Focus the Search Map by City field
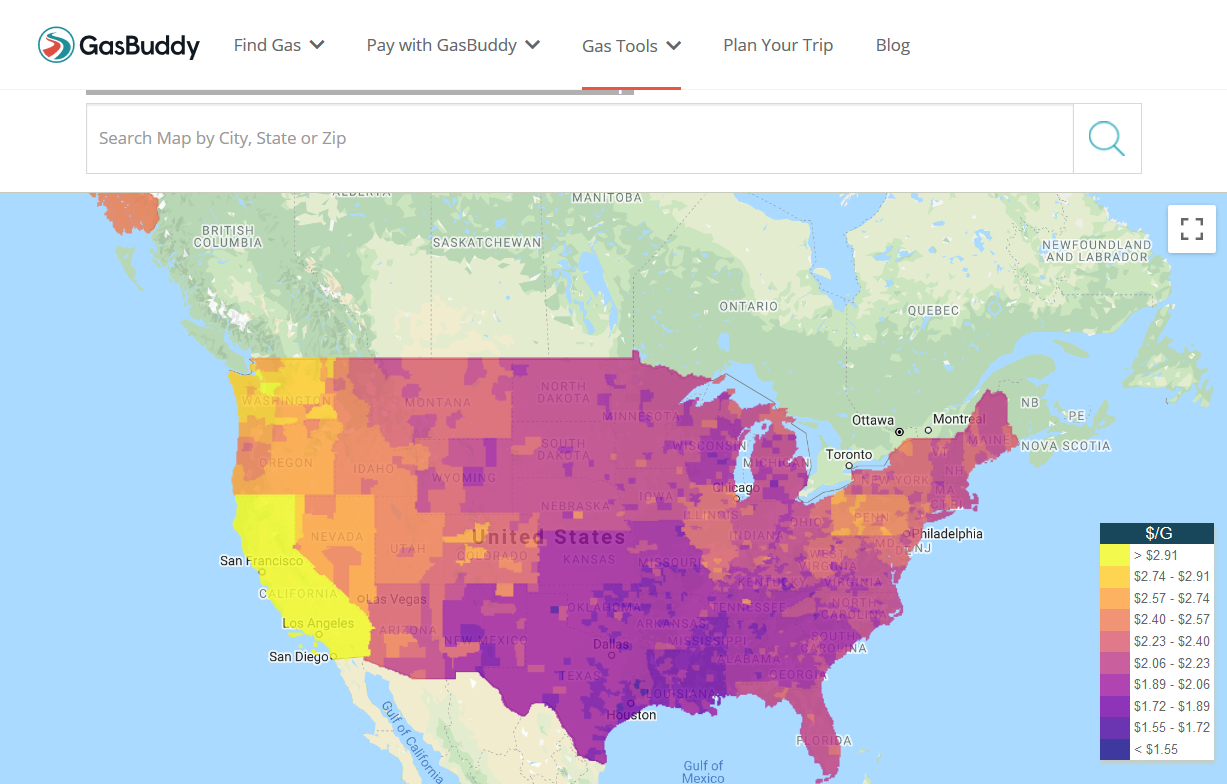The image size is (1227, 784). 580,138
